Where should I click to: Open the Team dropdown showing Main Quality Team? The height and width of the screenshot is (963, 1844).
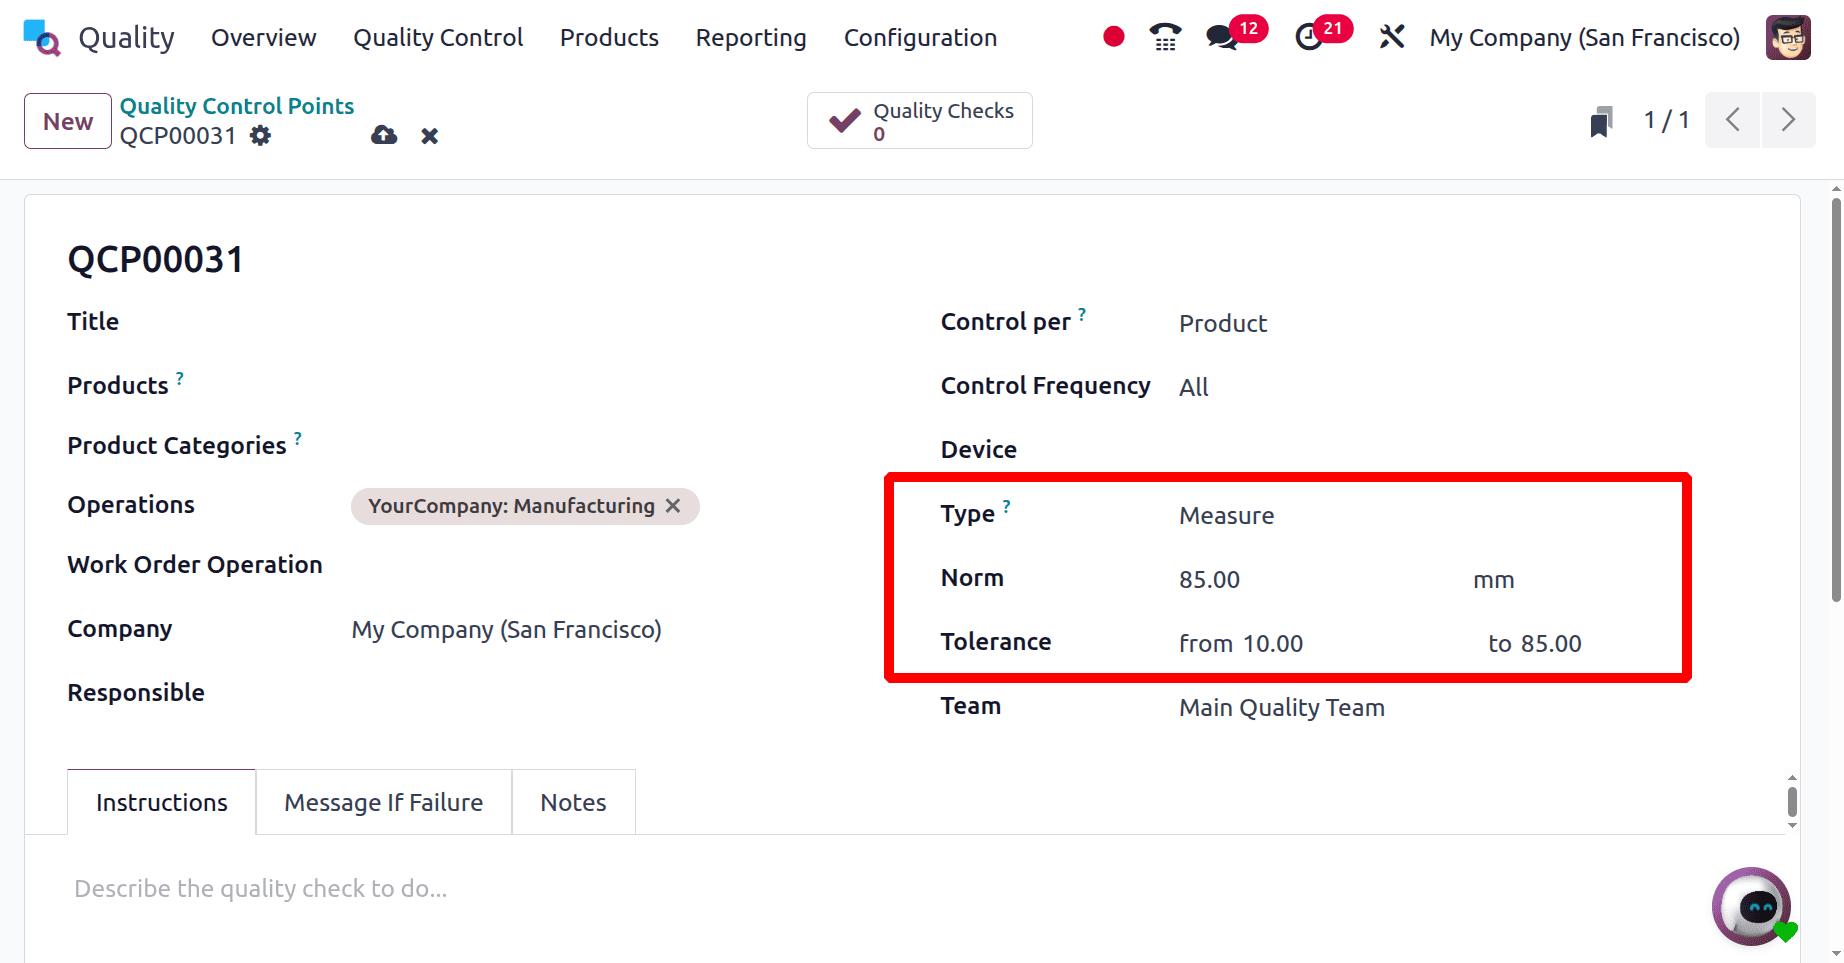coord(1281,707)
